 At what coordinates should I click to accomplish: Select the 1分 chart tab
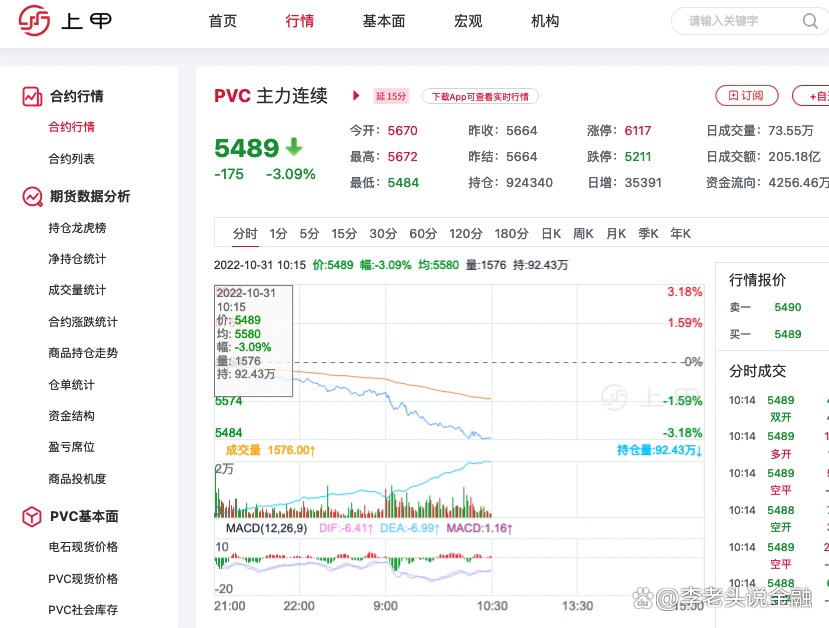[278, 234]
